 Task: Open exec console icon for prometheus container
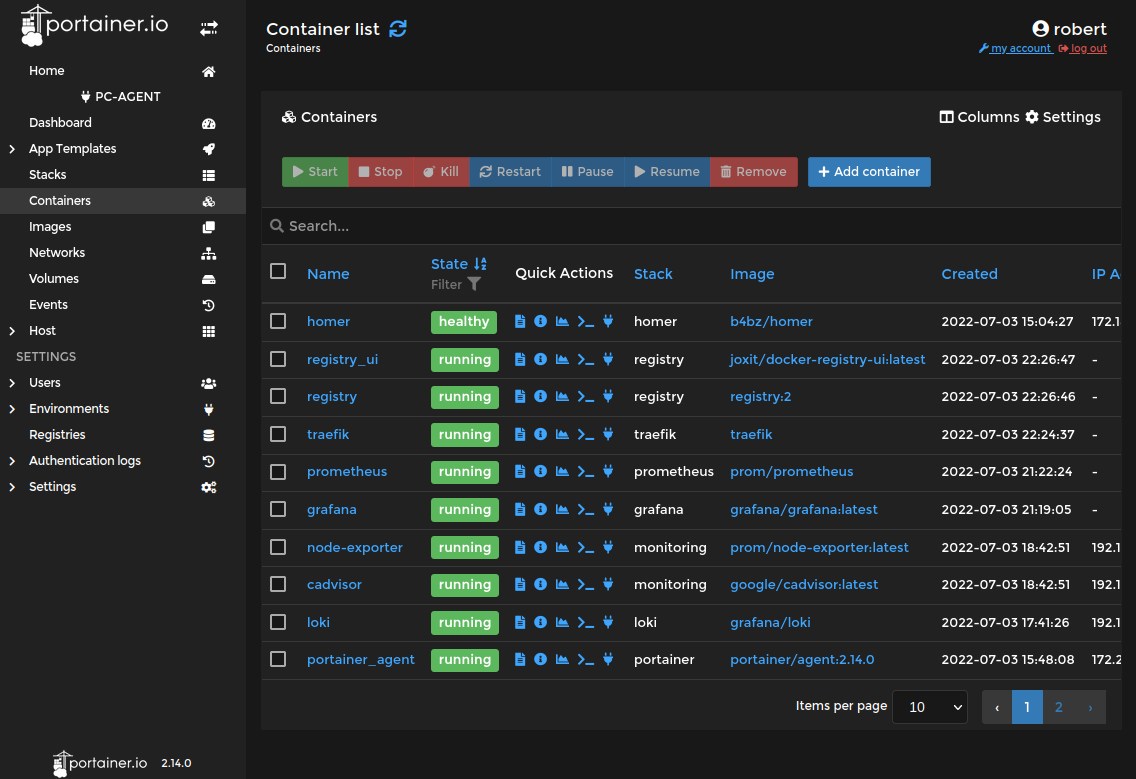(586, 472)
